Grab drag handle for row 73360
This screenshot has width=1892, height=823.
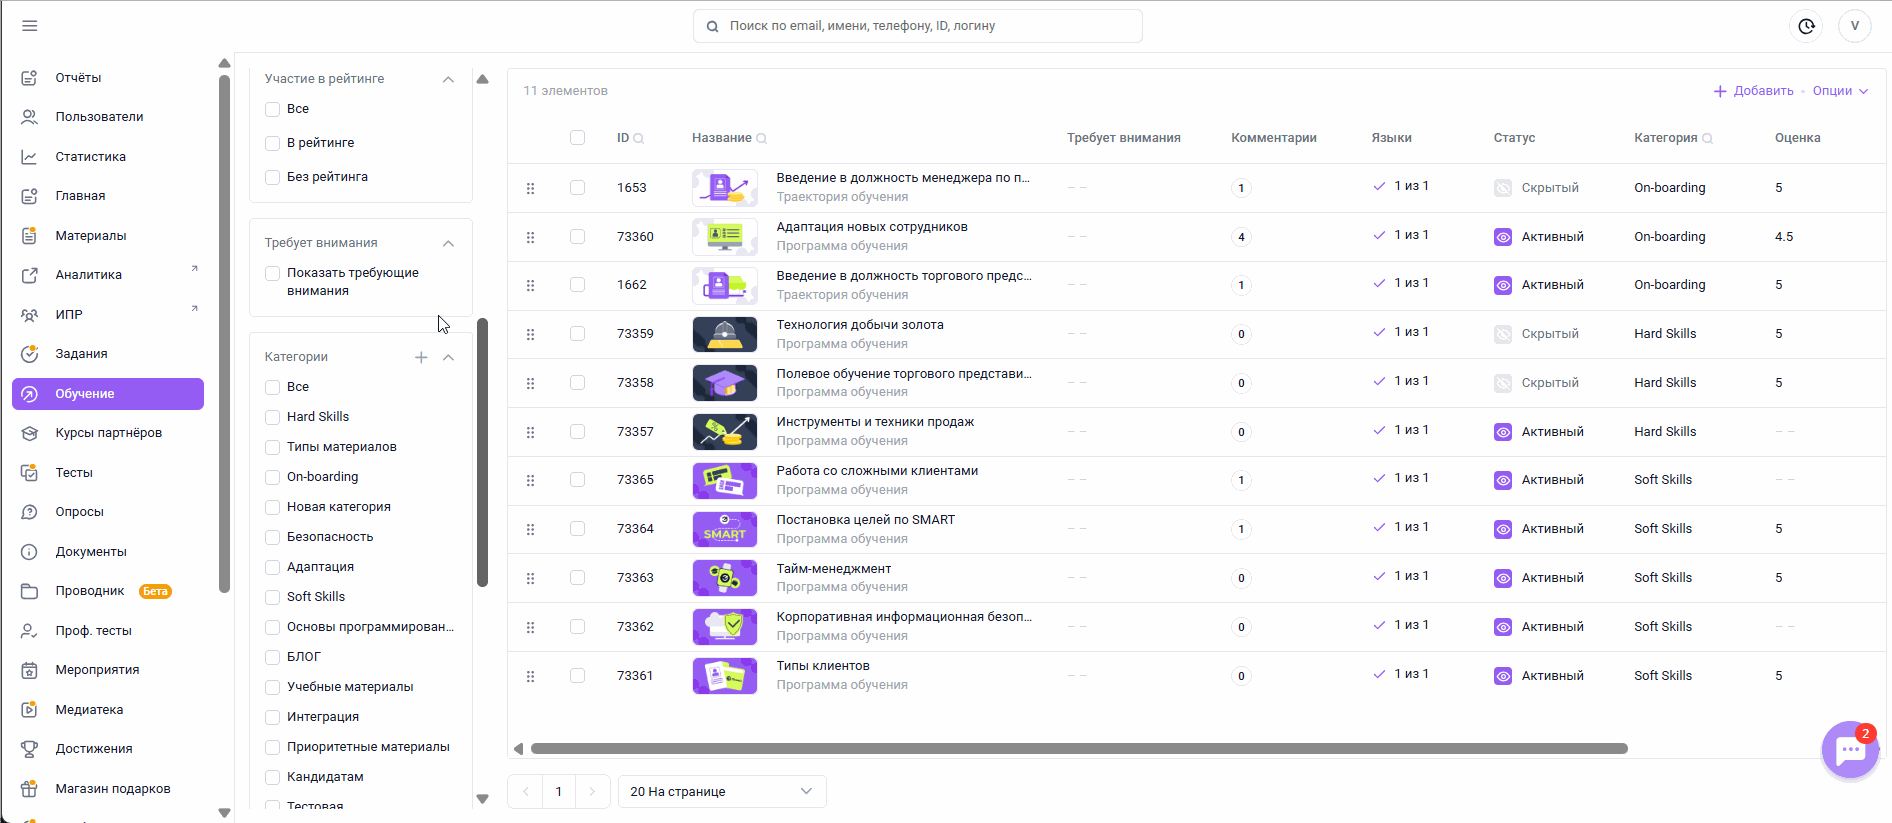(x=531, y=237)
